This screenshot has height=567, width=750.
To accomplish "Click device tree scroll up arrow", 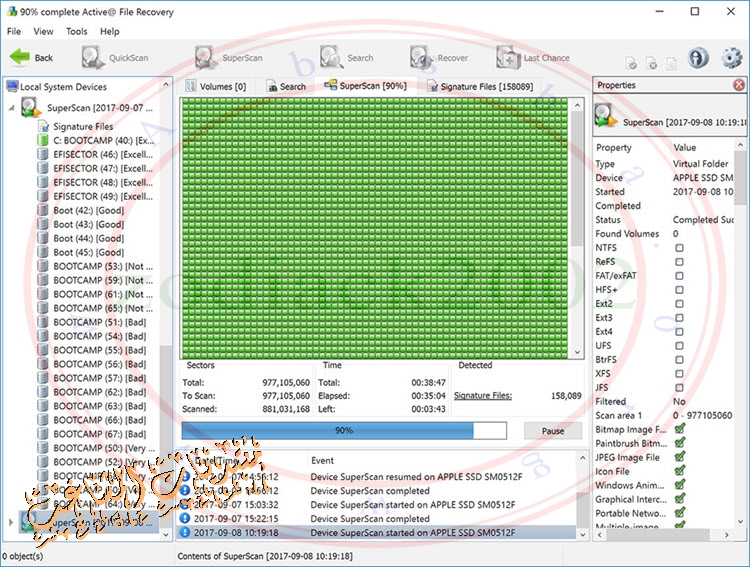I will (x=166, y=84).
